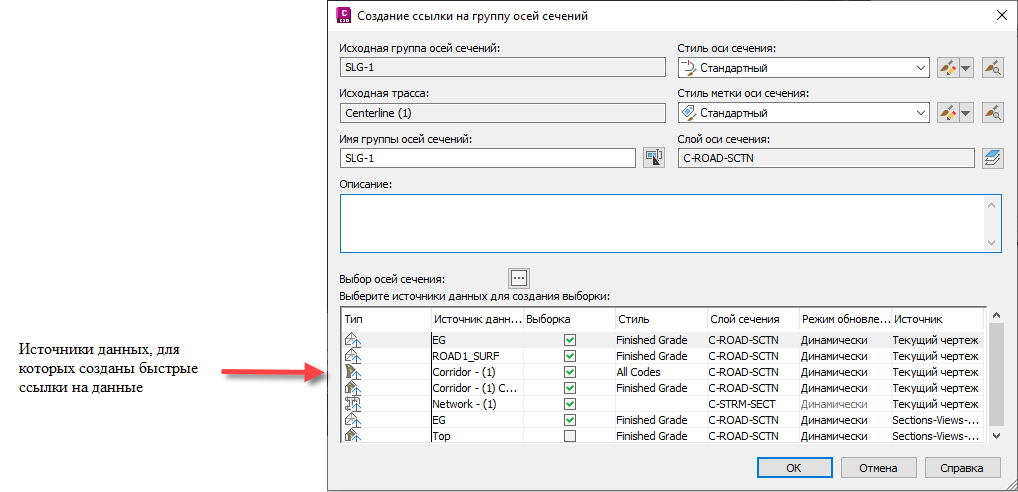The image size is (1018, 492).
Task: Open the section line style dropdown
Action: tap(921, 68)
